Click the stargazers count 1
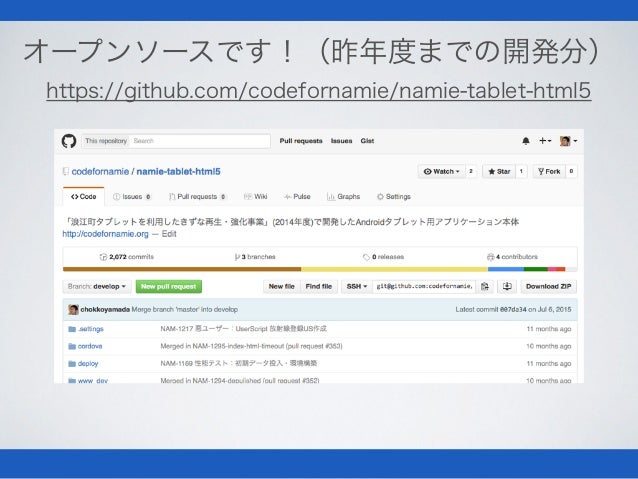Viewport: 638px width, 479px height. coord(521,171)
